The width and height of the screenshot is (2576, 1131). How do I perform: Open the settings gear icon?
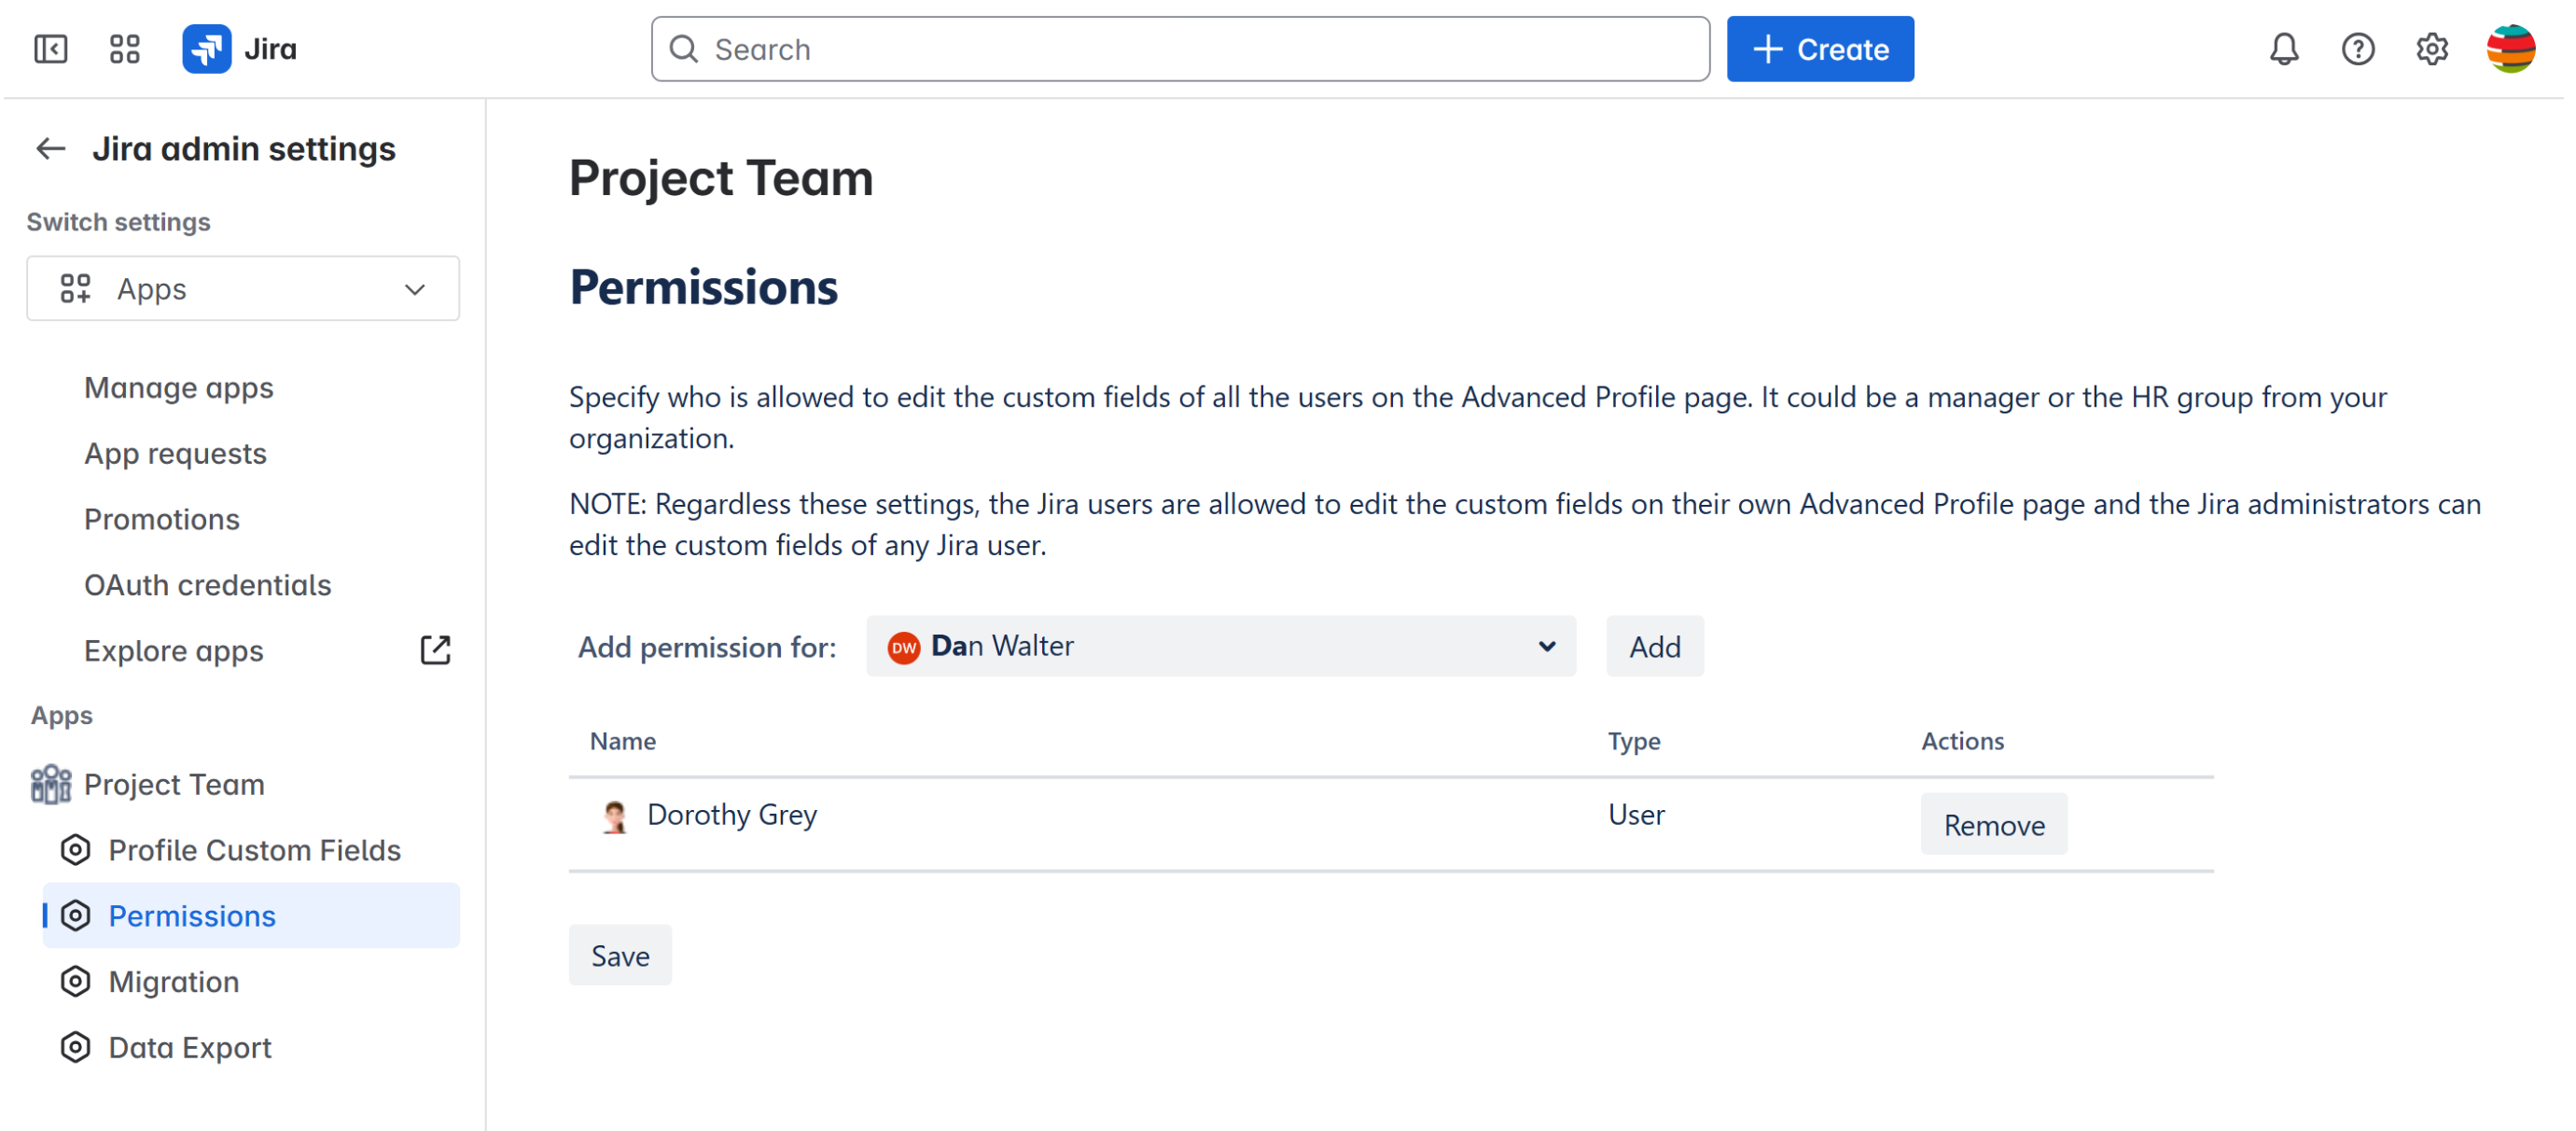[x=2431, y=49]
